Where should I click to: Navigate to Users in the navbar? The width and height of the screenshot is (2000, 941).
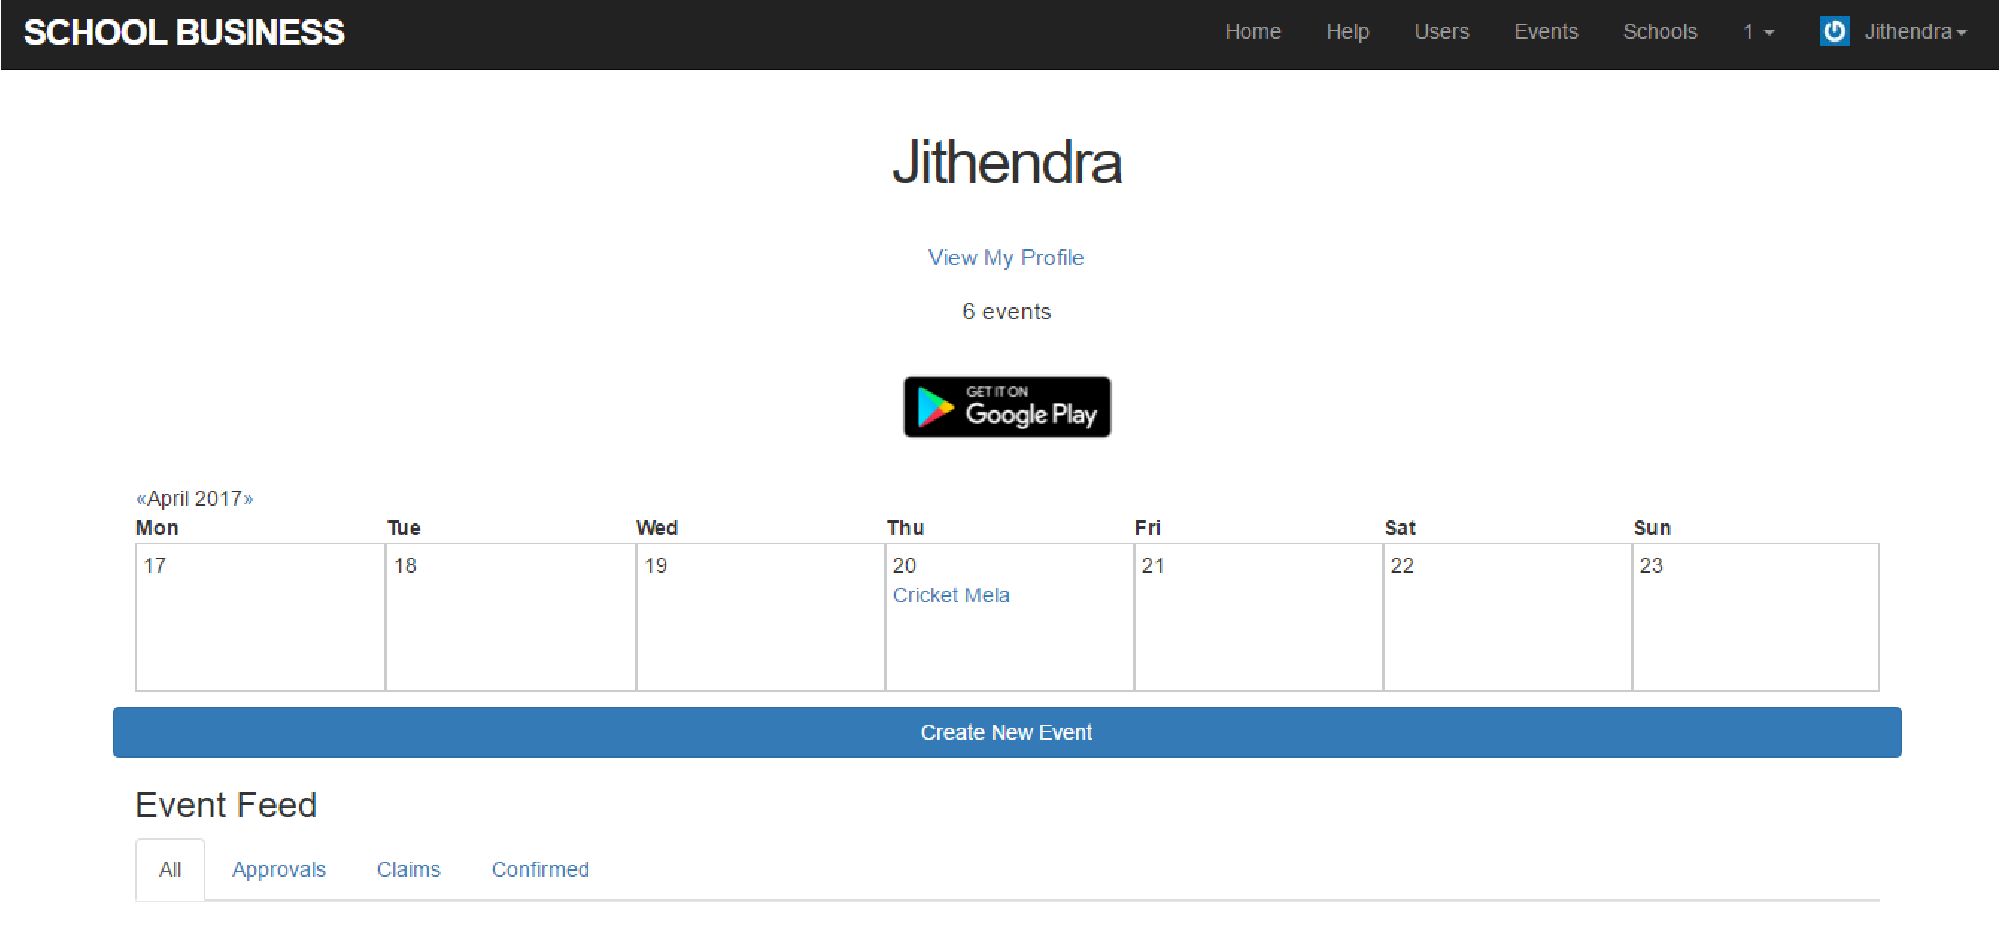(1441, 32)
